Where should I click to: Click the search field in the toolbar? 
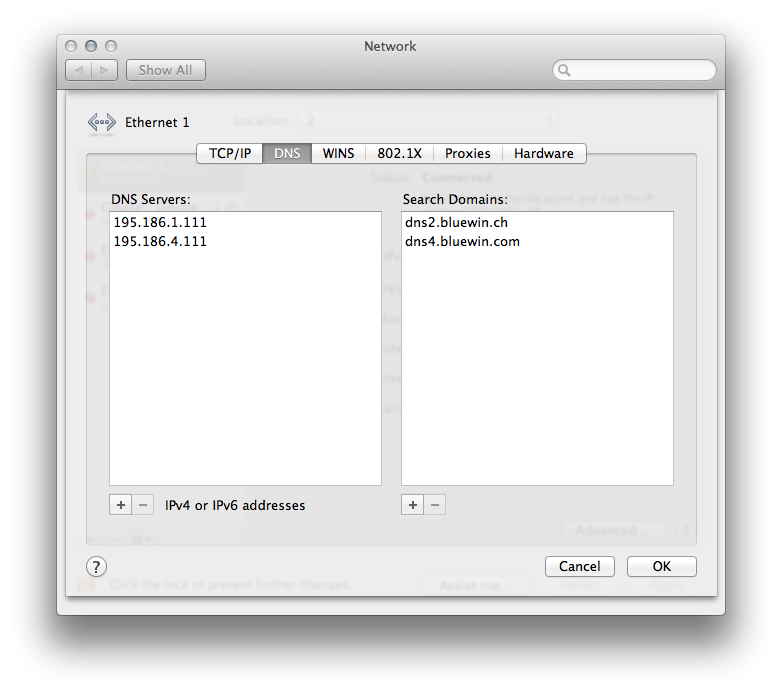point(640,70)
